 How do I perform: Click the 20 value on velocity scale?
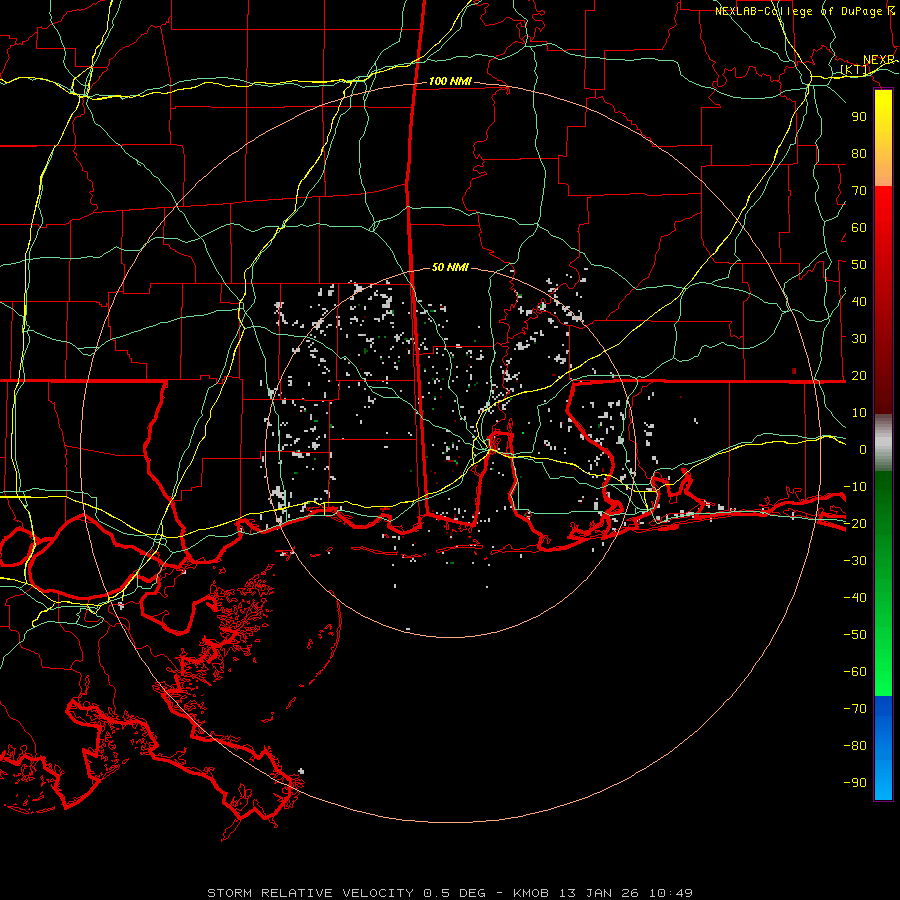[859, 376]
